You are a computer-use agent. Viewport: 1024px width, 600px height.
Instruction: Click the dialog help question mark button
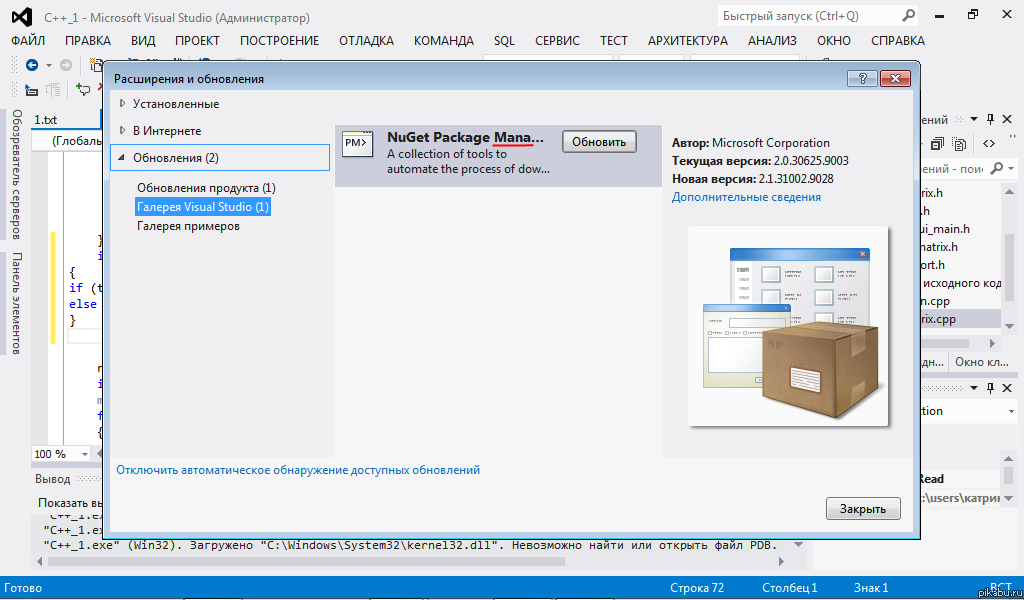click(x=861, y=78)
